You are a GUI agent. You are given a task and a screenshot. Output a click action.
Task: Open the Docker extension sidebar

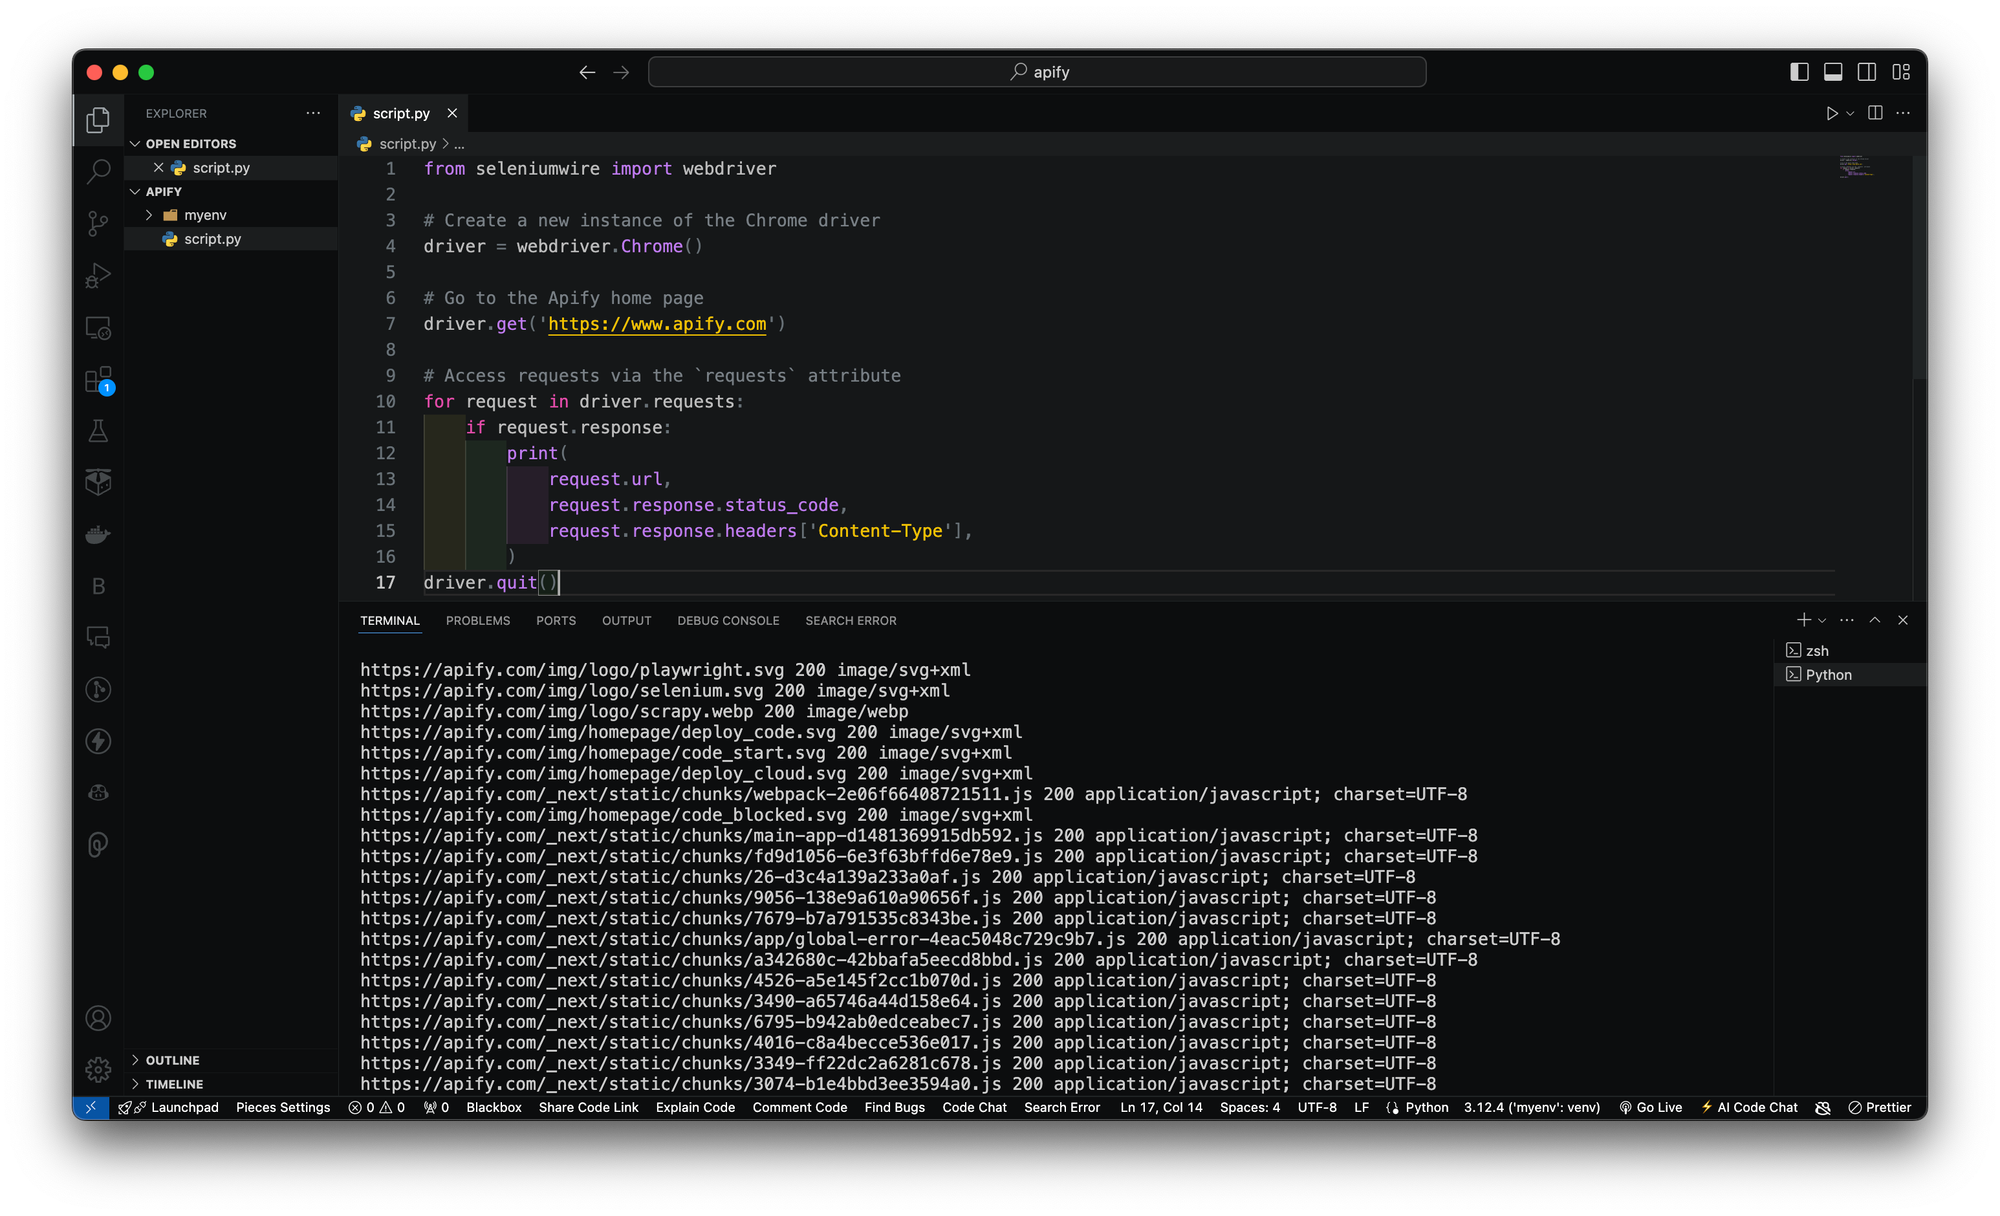point(97,534)
